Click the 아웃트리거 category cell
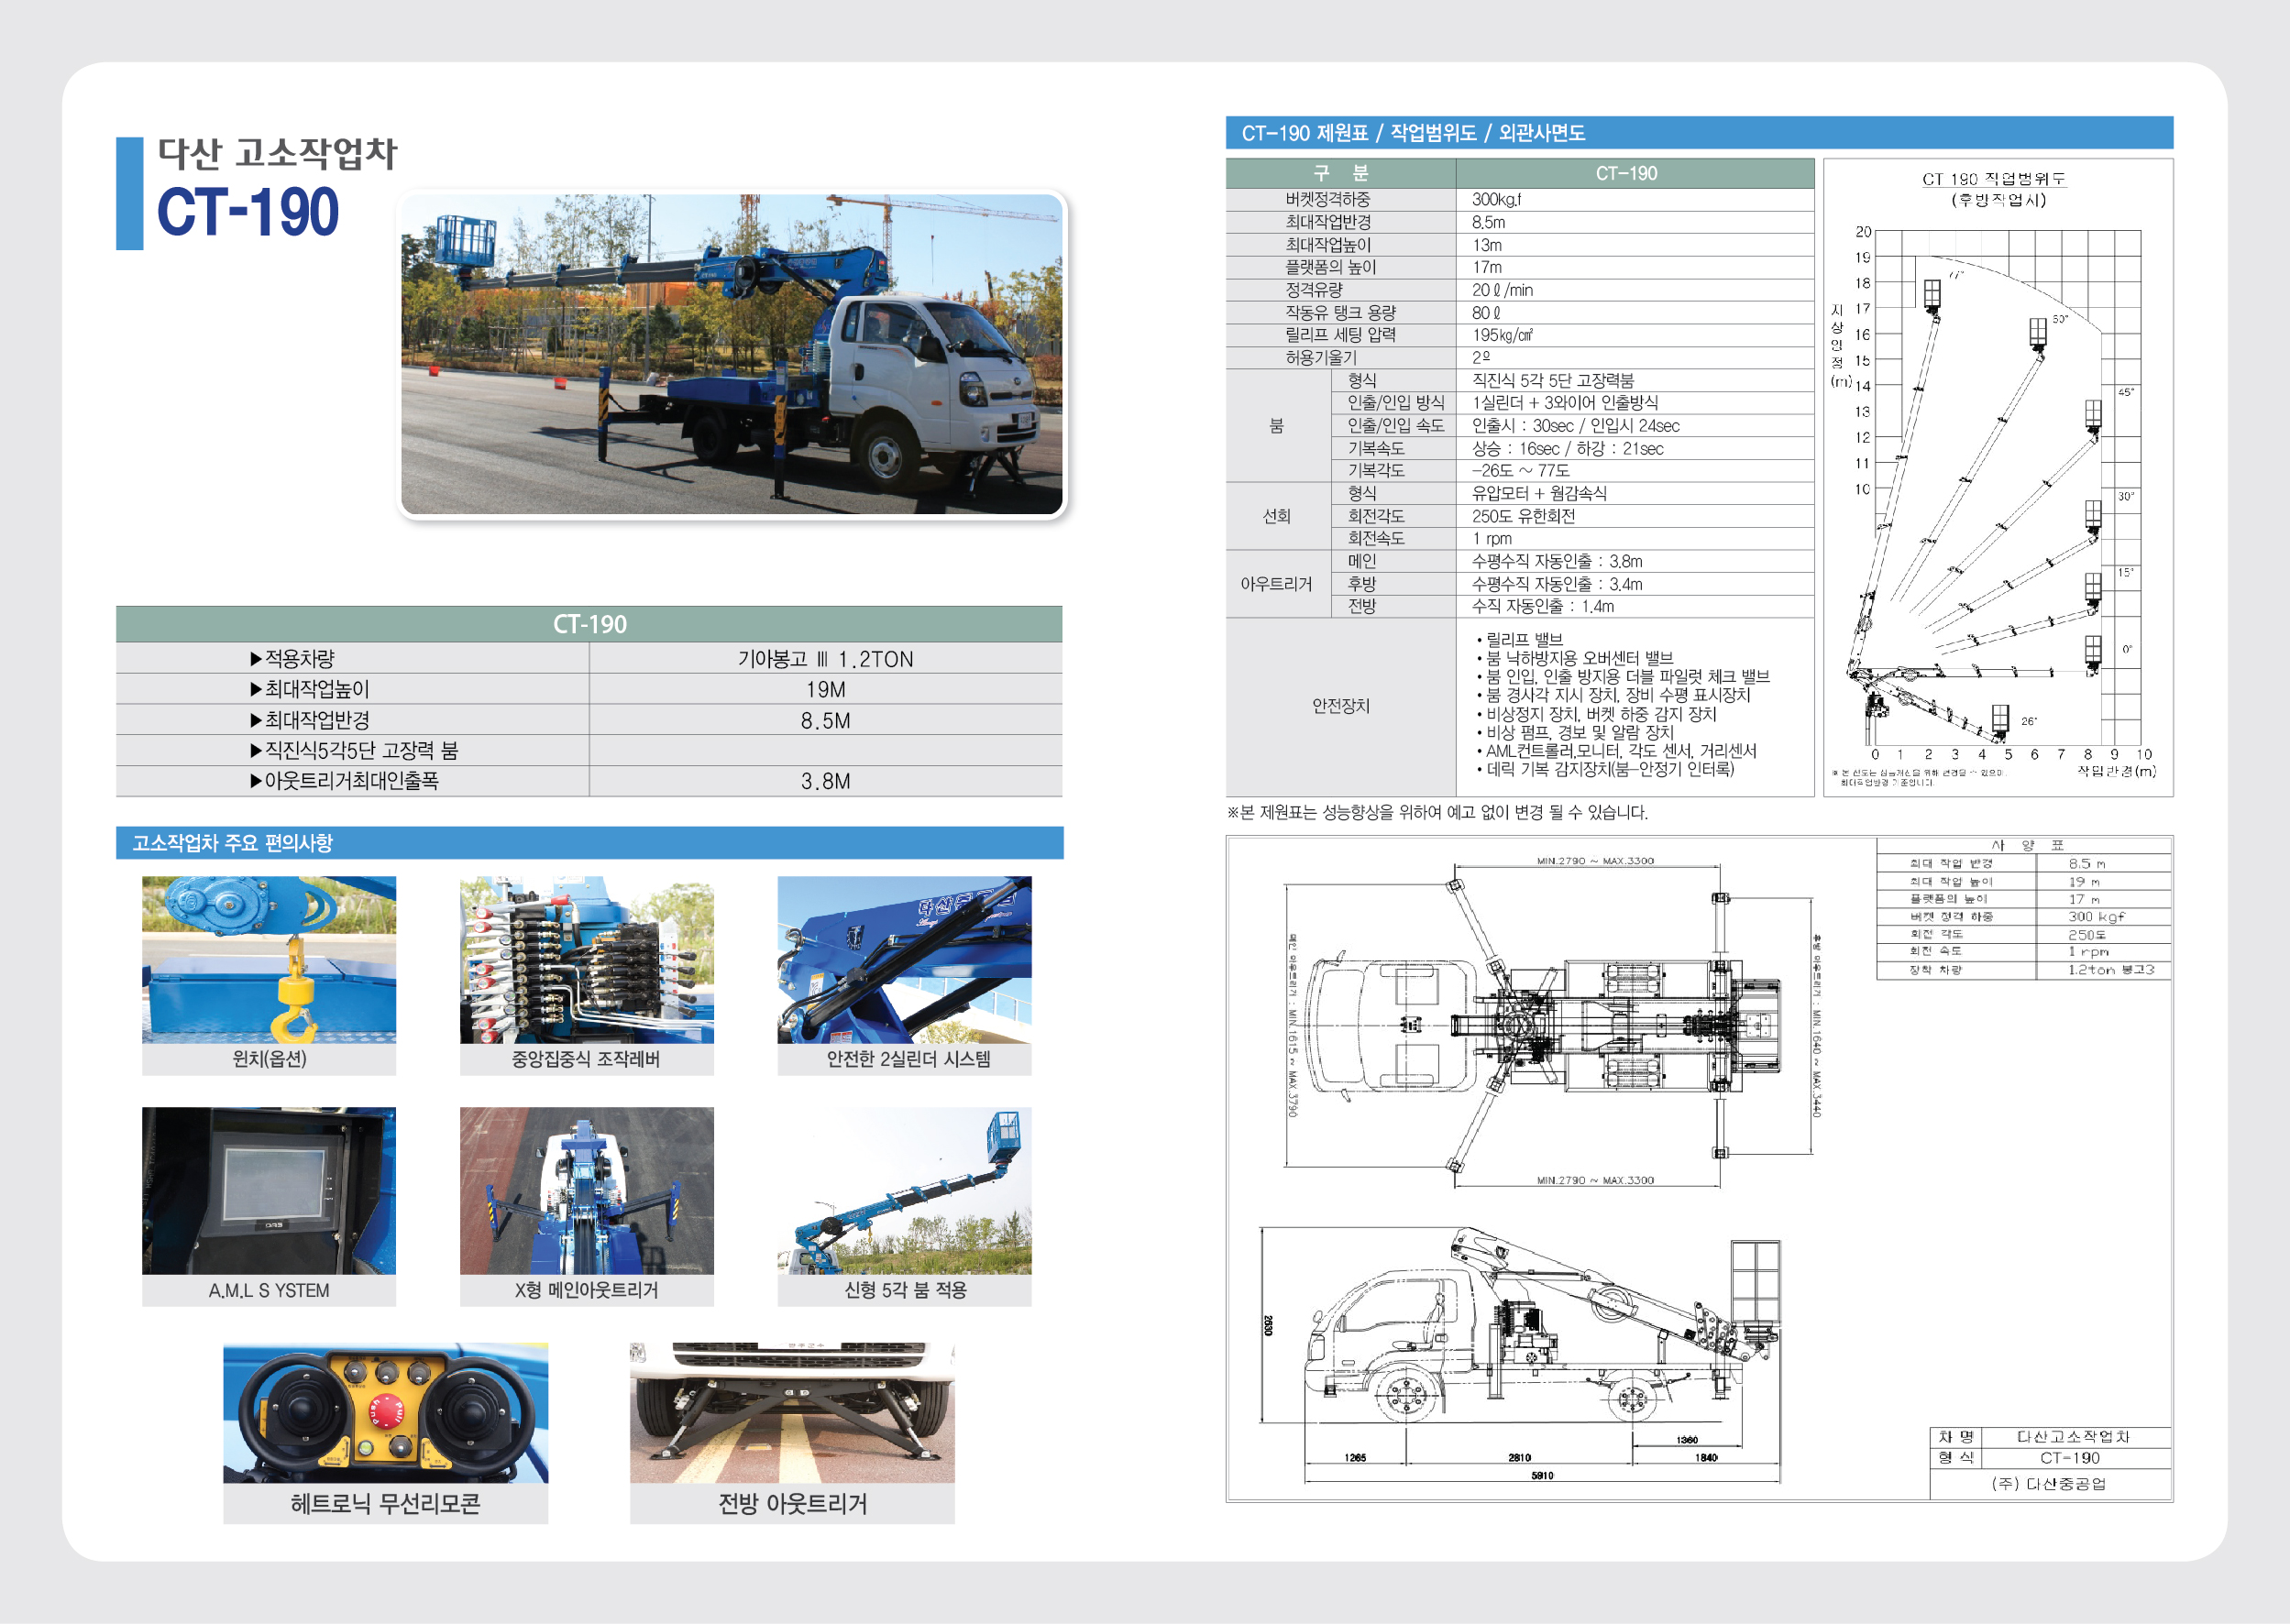This screenshot has height=1624, width=2290. click(1279, 584)
